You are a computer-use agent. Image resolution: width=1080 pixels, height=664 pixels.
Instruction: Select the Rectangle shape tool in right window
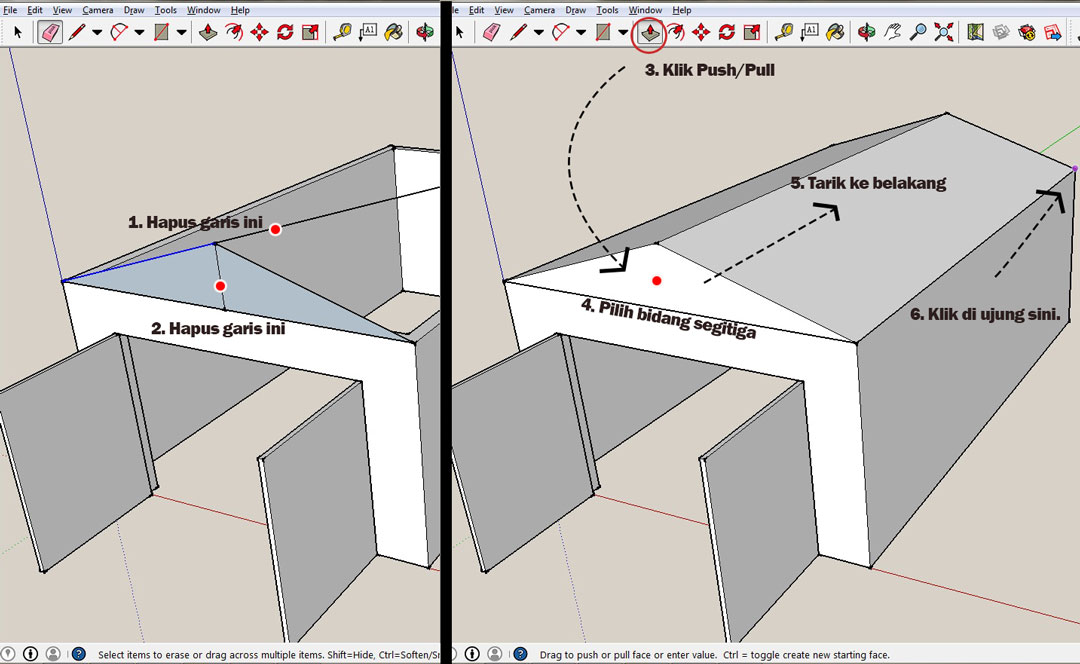pos(603,32)
